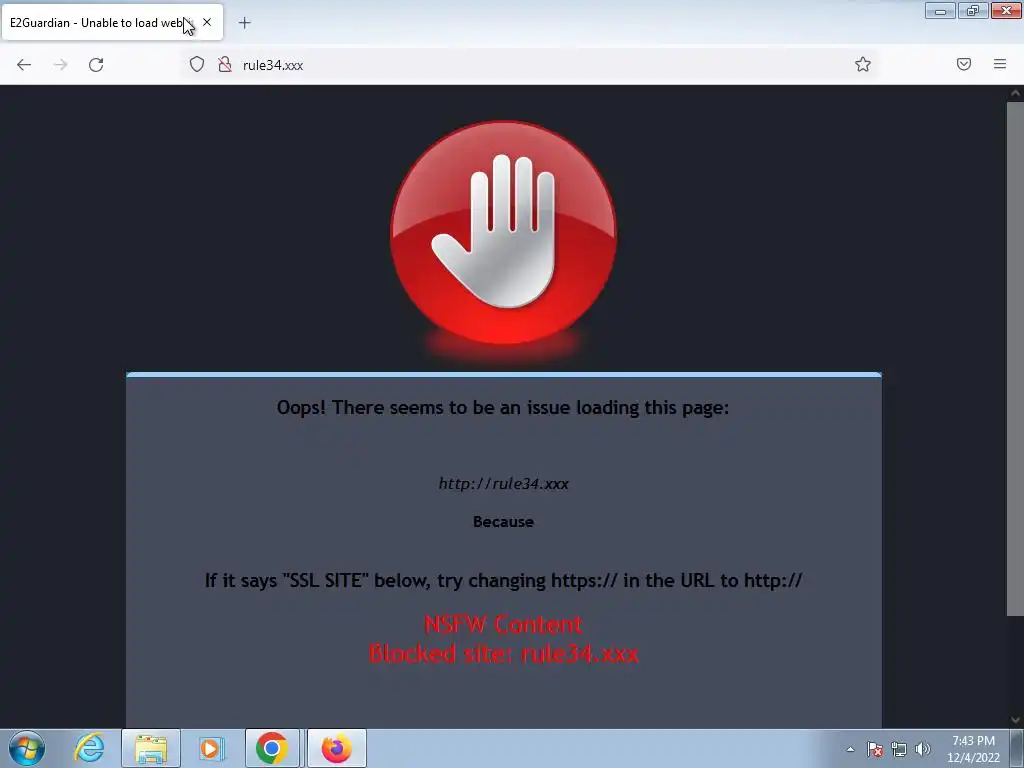The width and height of the screenshot is (1024, 768).
Task: Open the Action Center flag icon
Action: pos(875,749)
